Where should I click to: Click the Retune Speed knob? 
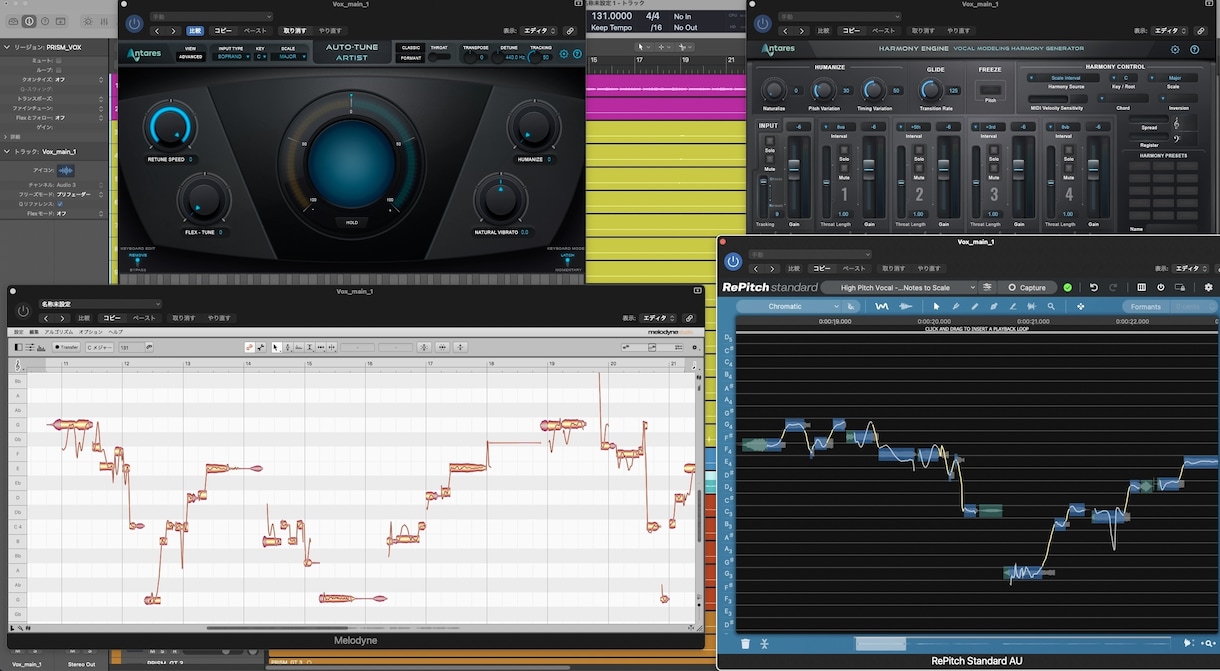[x=169, y=128]
